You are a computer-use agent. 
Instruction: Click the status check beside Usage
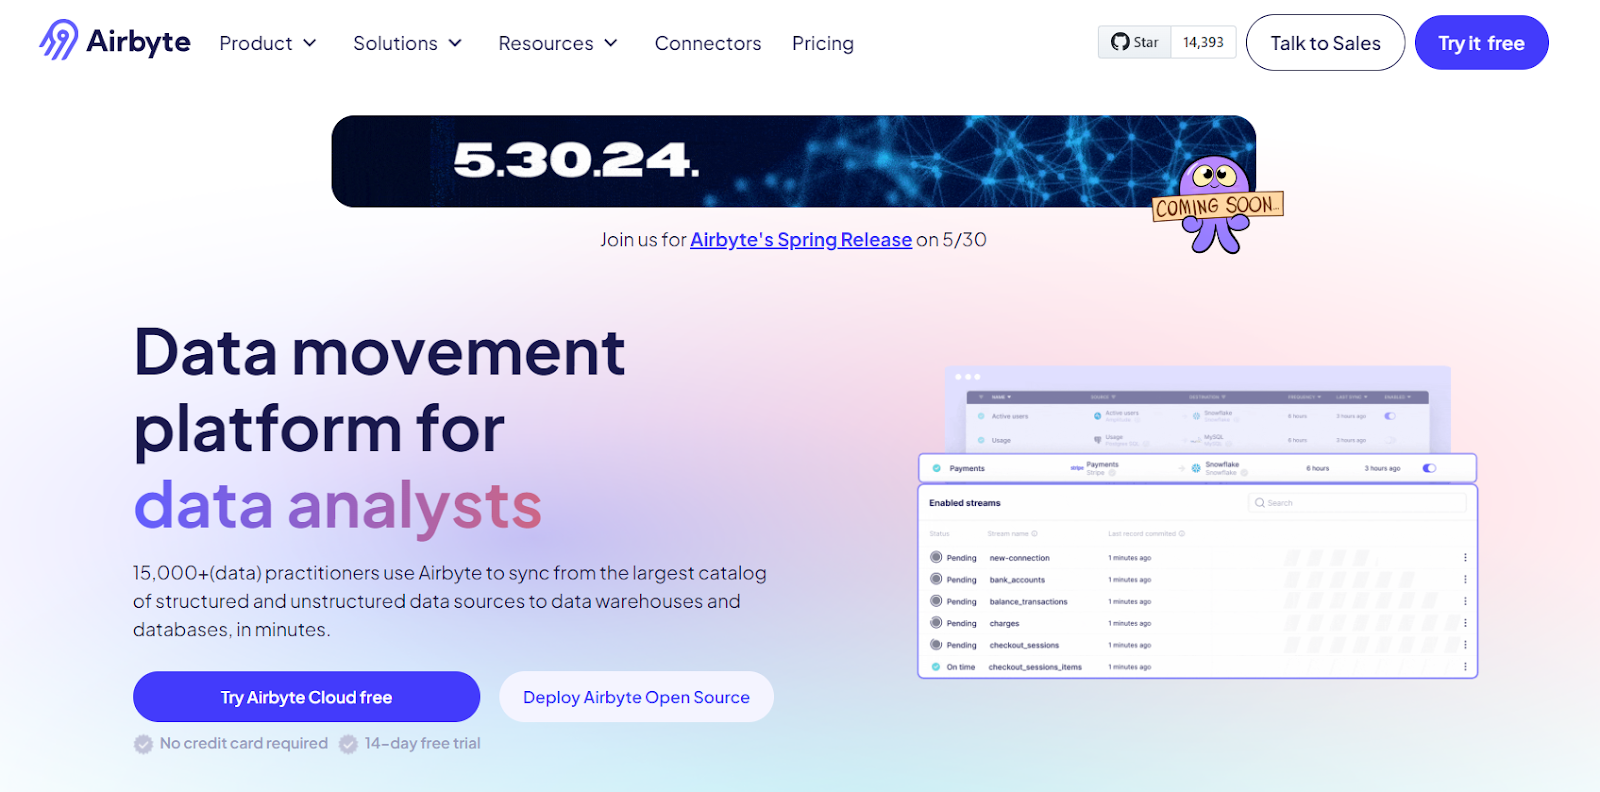981,440
